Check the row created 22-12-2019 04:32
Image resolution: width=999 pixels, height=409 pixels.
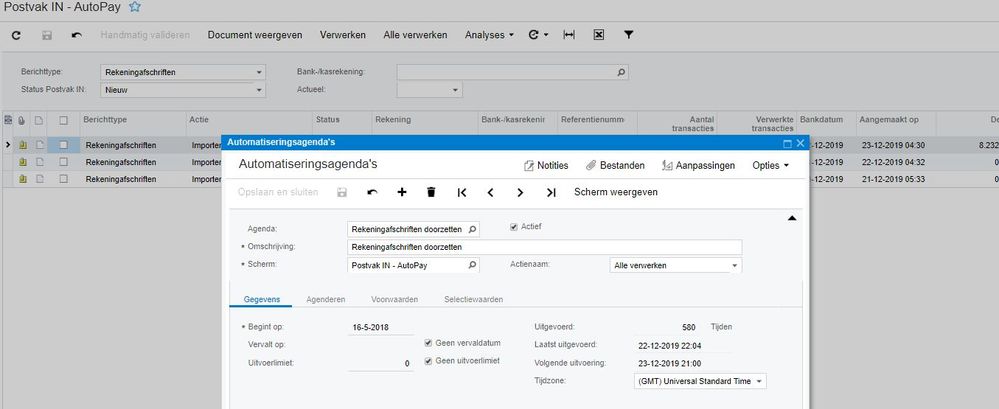tap(63, 162)
